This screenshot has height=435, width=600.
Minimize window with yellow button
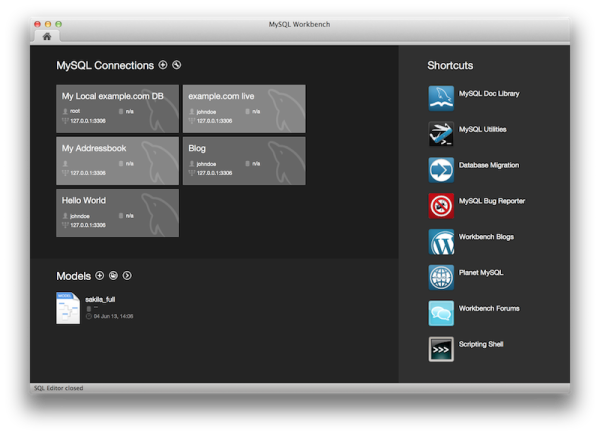(48, 24)
